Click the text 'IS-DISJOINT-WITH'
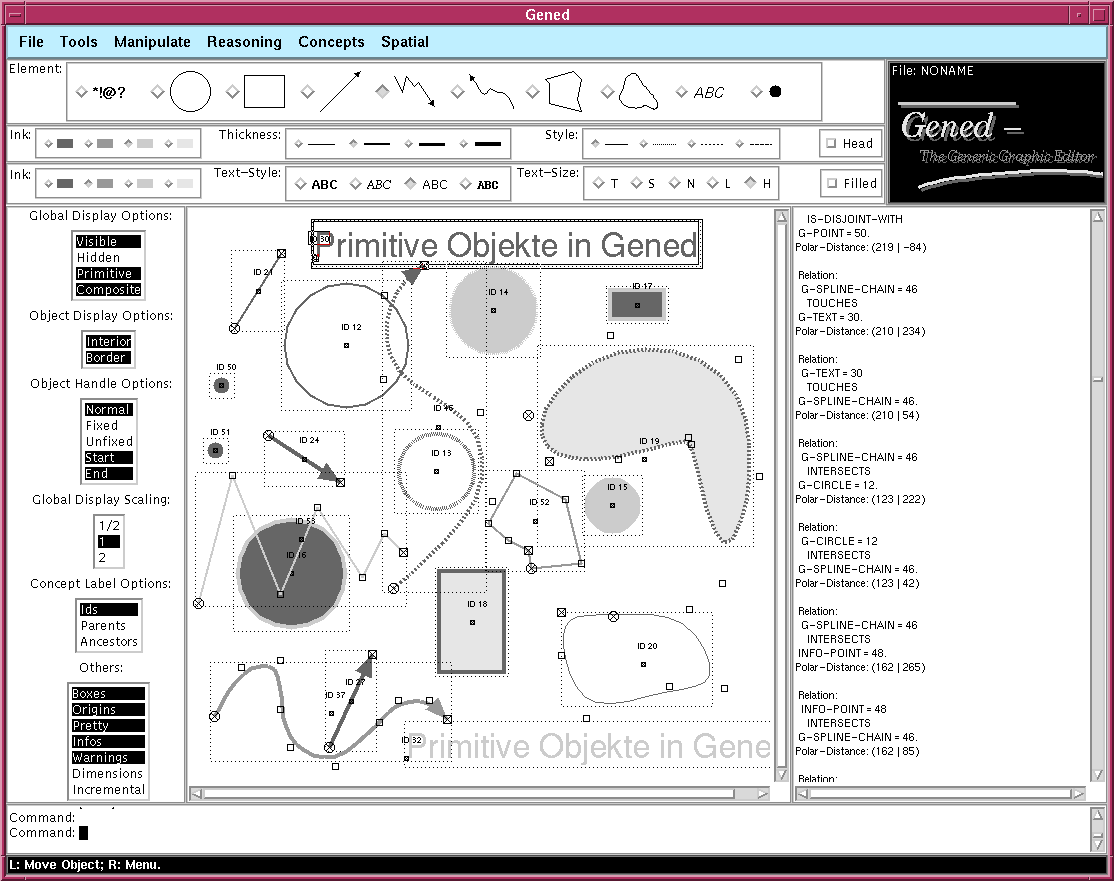Image resolution: width=1114 pixels, height=881 pixels. (x=855, y=220)
